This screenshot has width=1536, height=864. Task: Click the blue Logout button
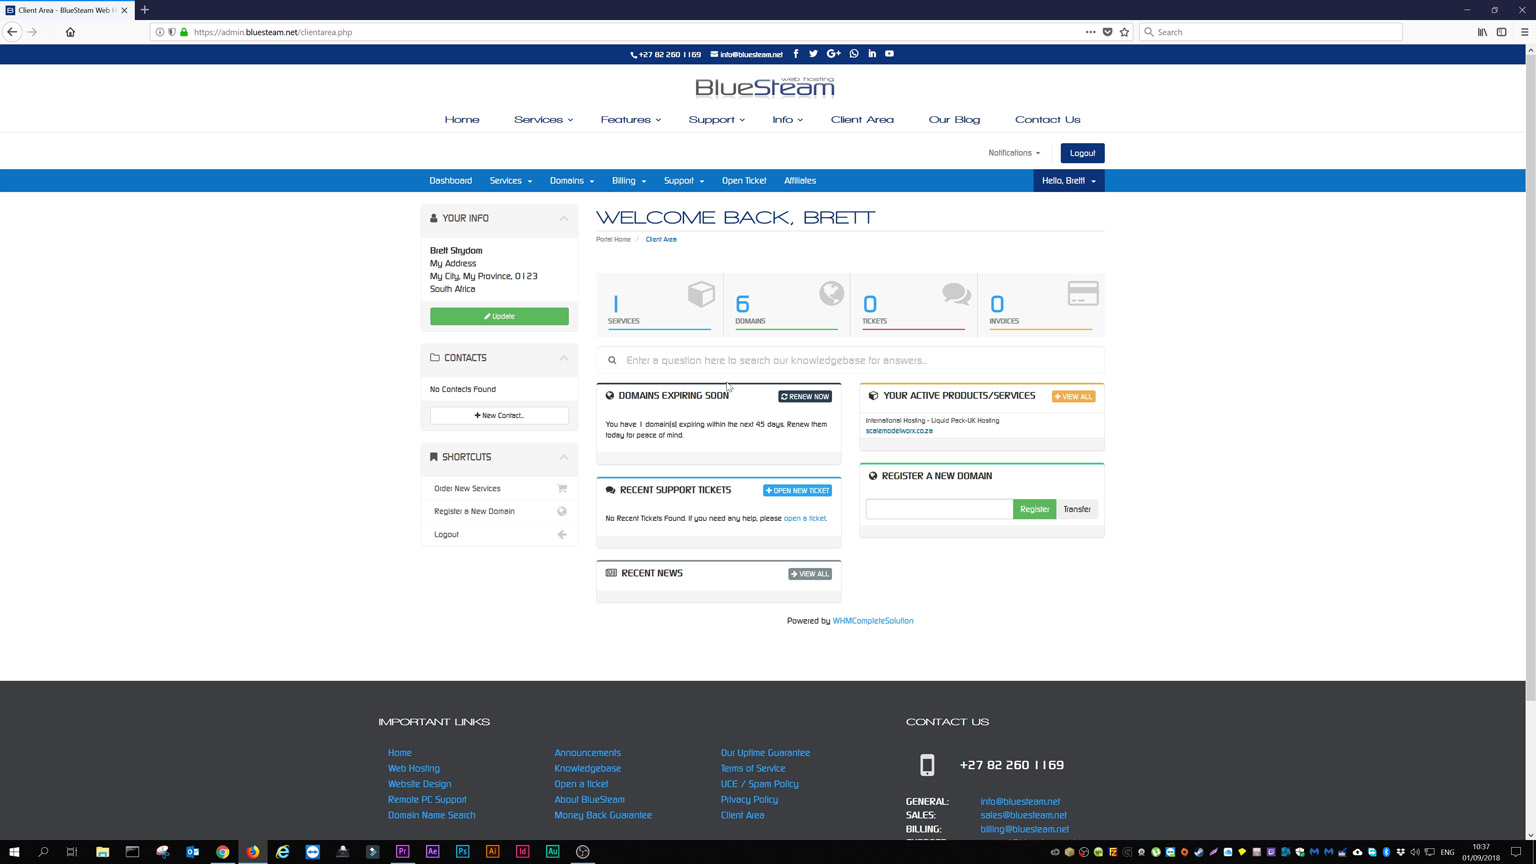(1082, 153)
